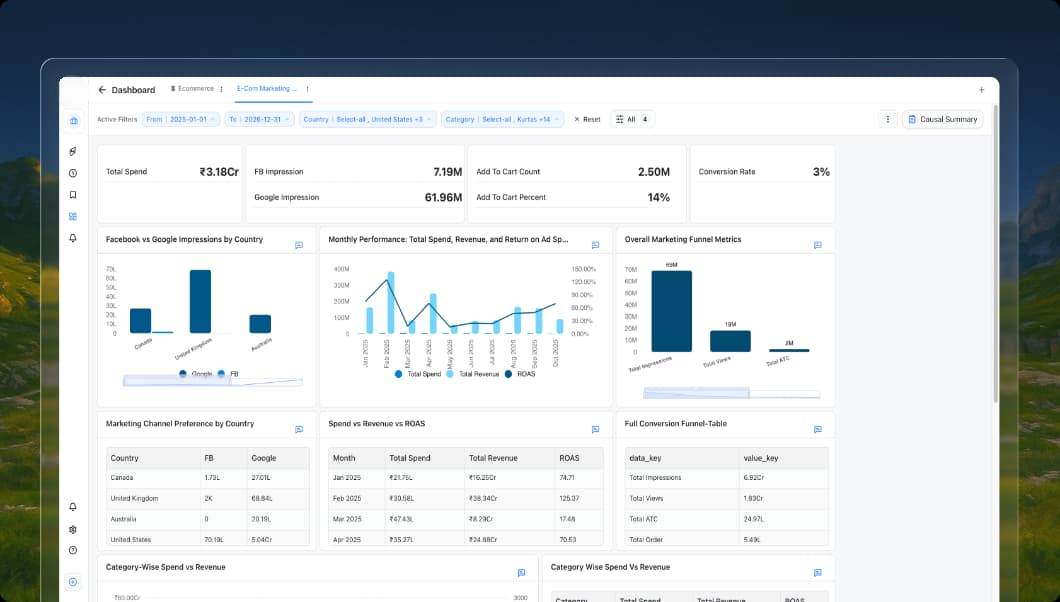Open the bookmarks icon in the sidebar

click(72, 194)
